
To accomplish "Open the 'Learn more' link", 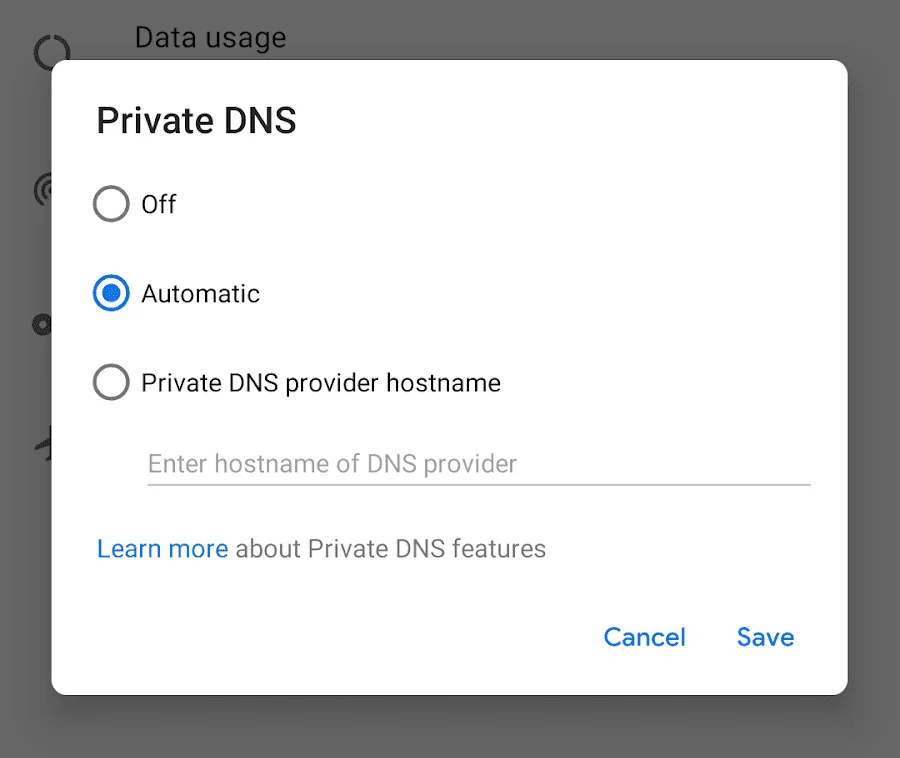I will point(162,549).
